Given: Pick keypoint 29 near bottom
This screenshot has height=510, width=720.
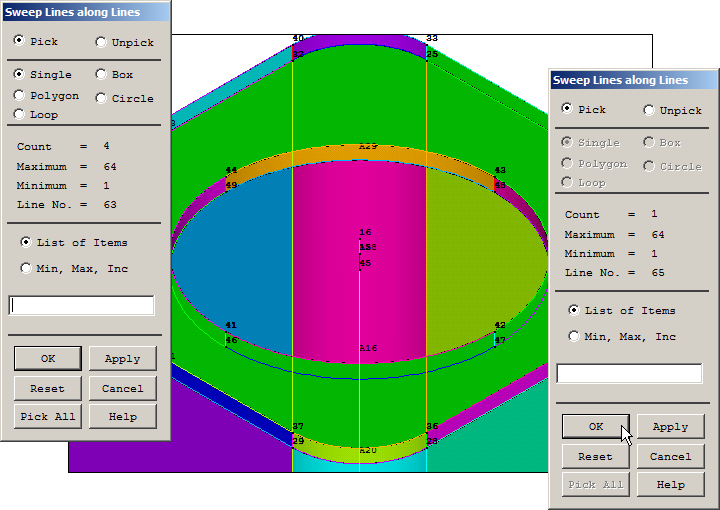Looking at the screenshot, I should pyautogui.click(x=298, y=441).
